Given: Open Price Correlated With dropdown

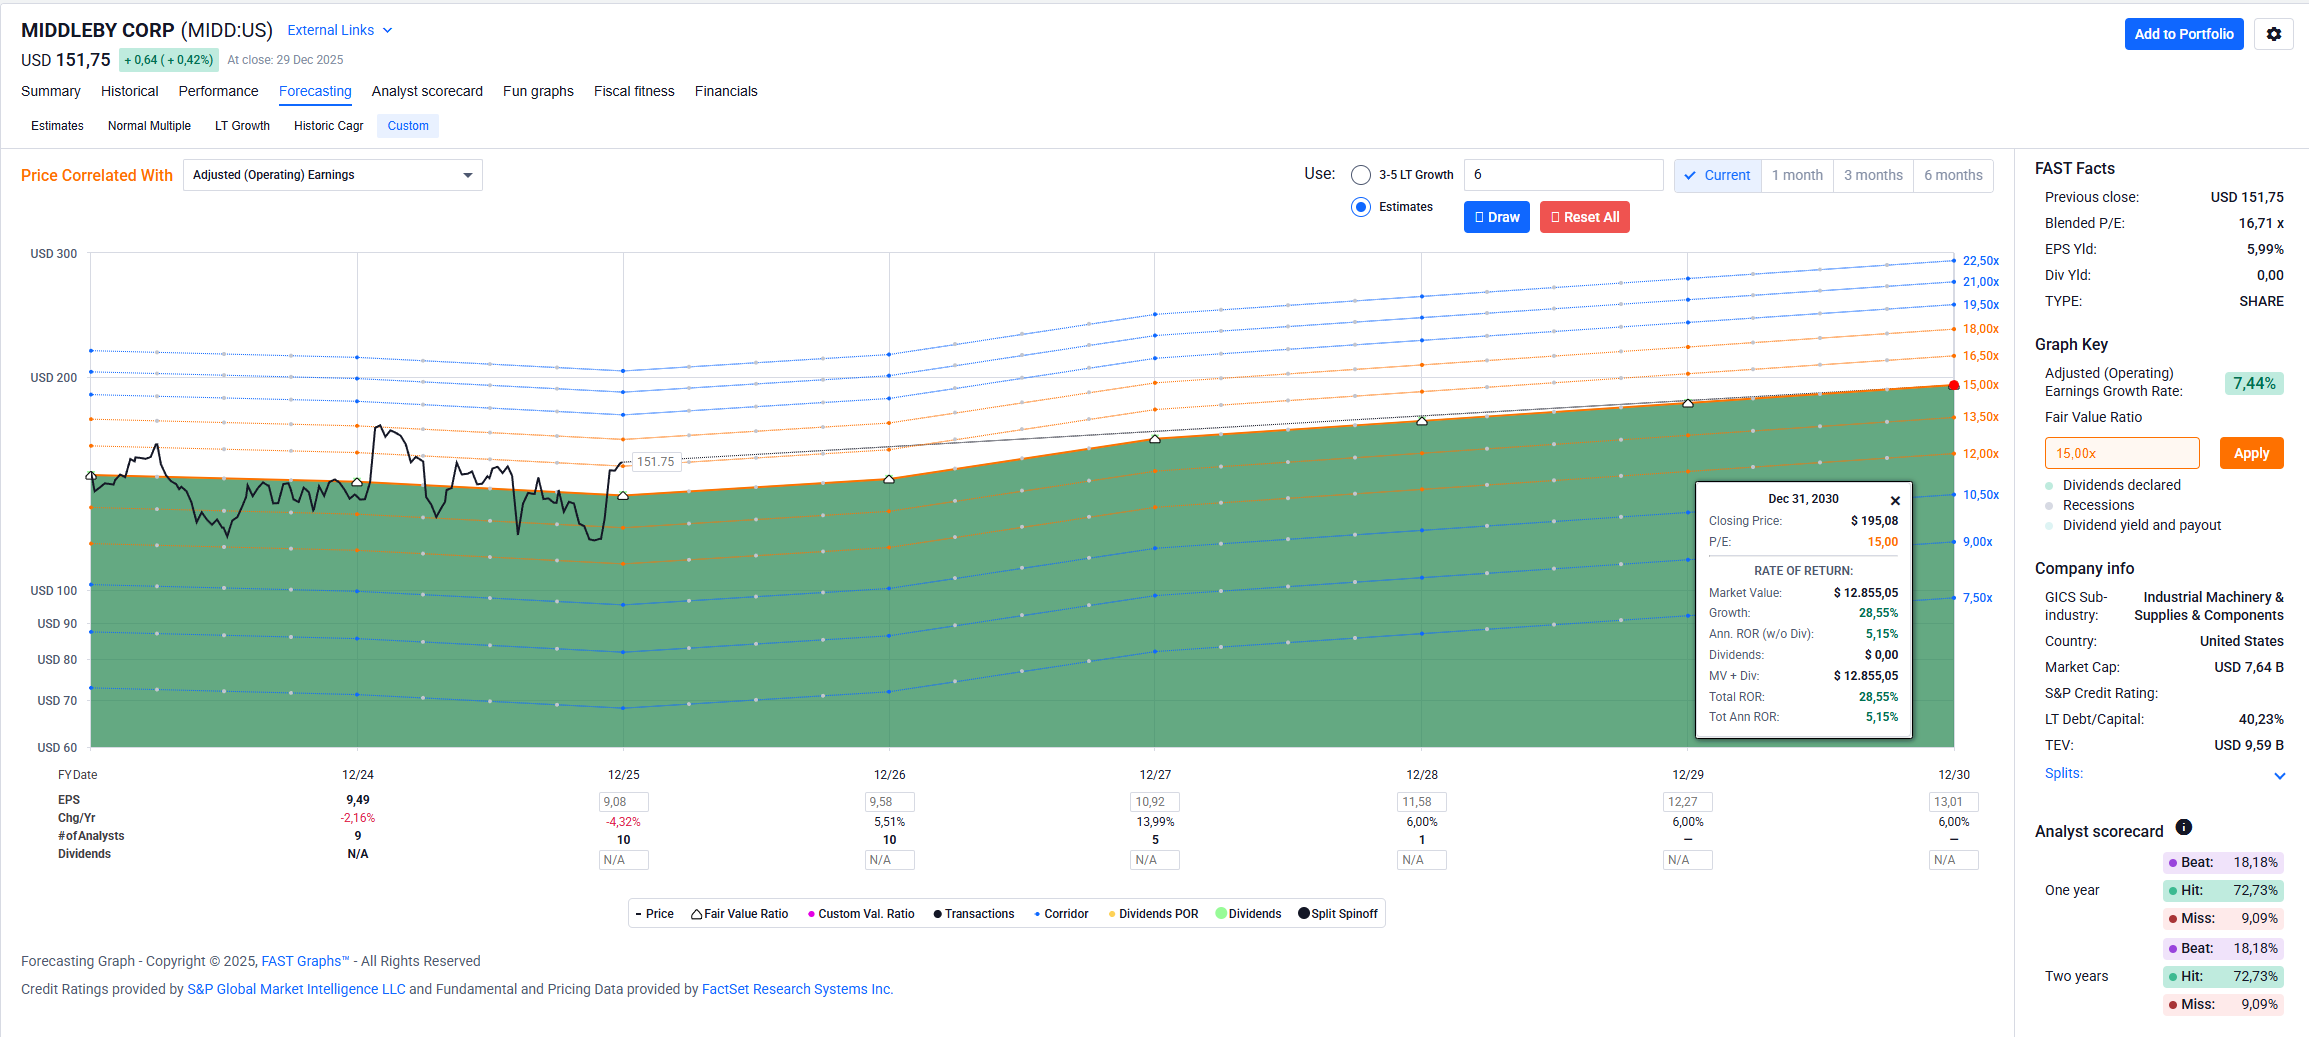Looking at the screenshot, I should (x=332, y=175).
